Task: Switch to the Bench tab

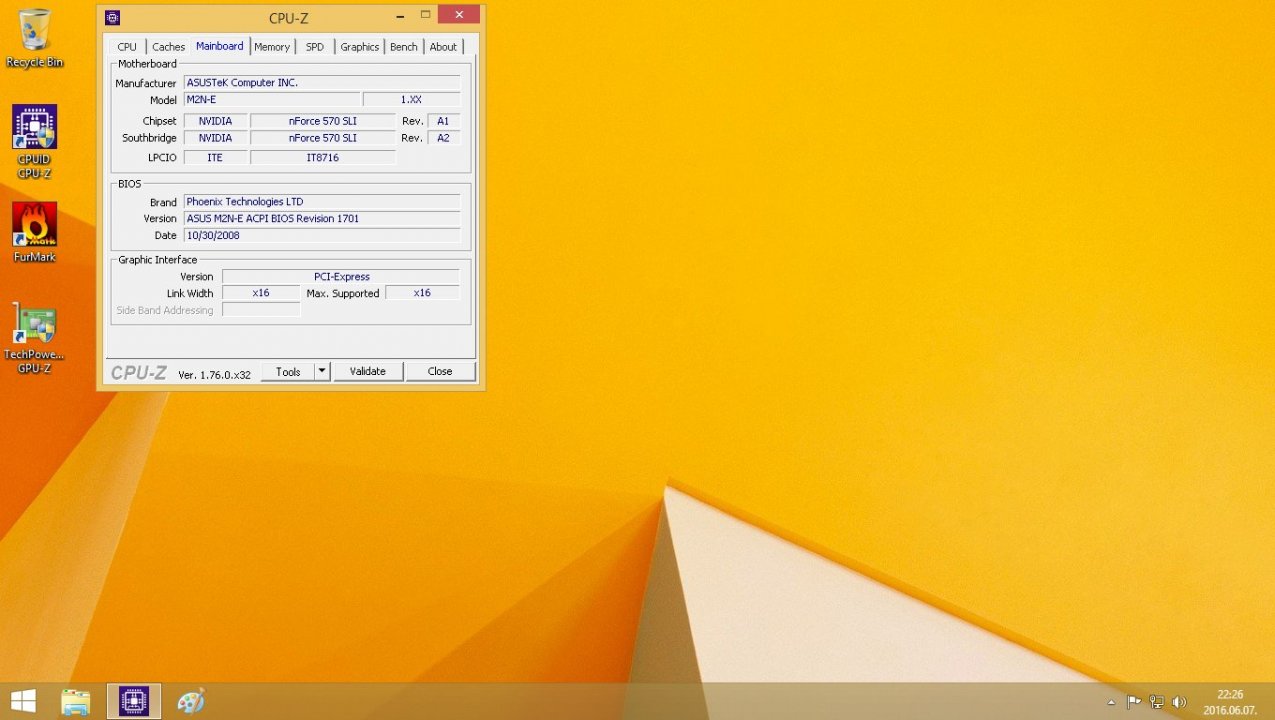Action: tap(404, 47)
